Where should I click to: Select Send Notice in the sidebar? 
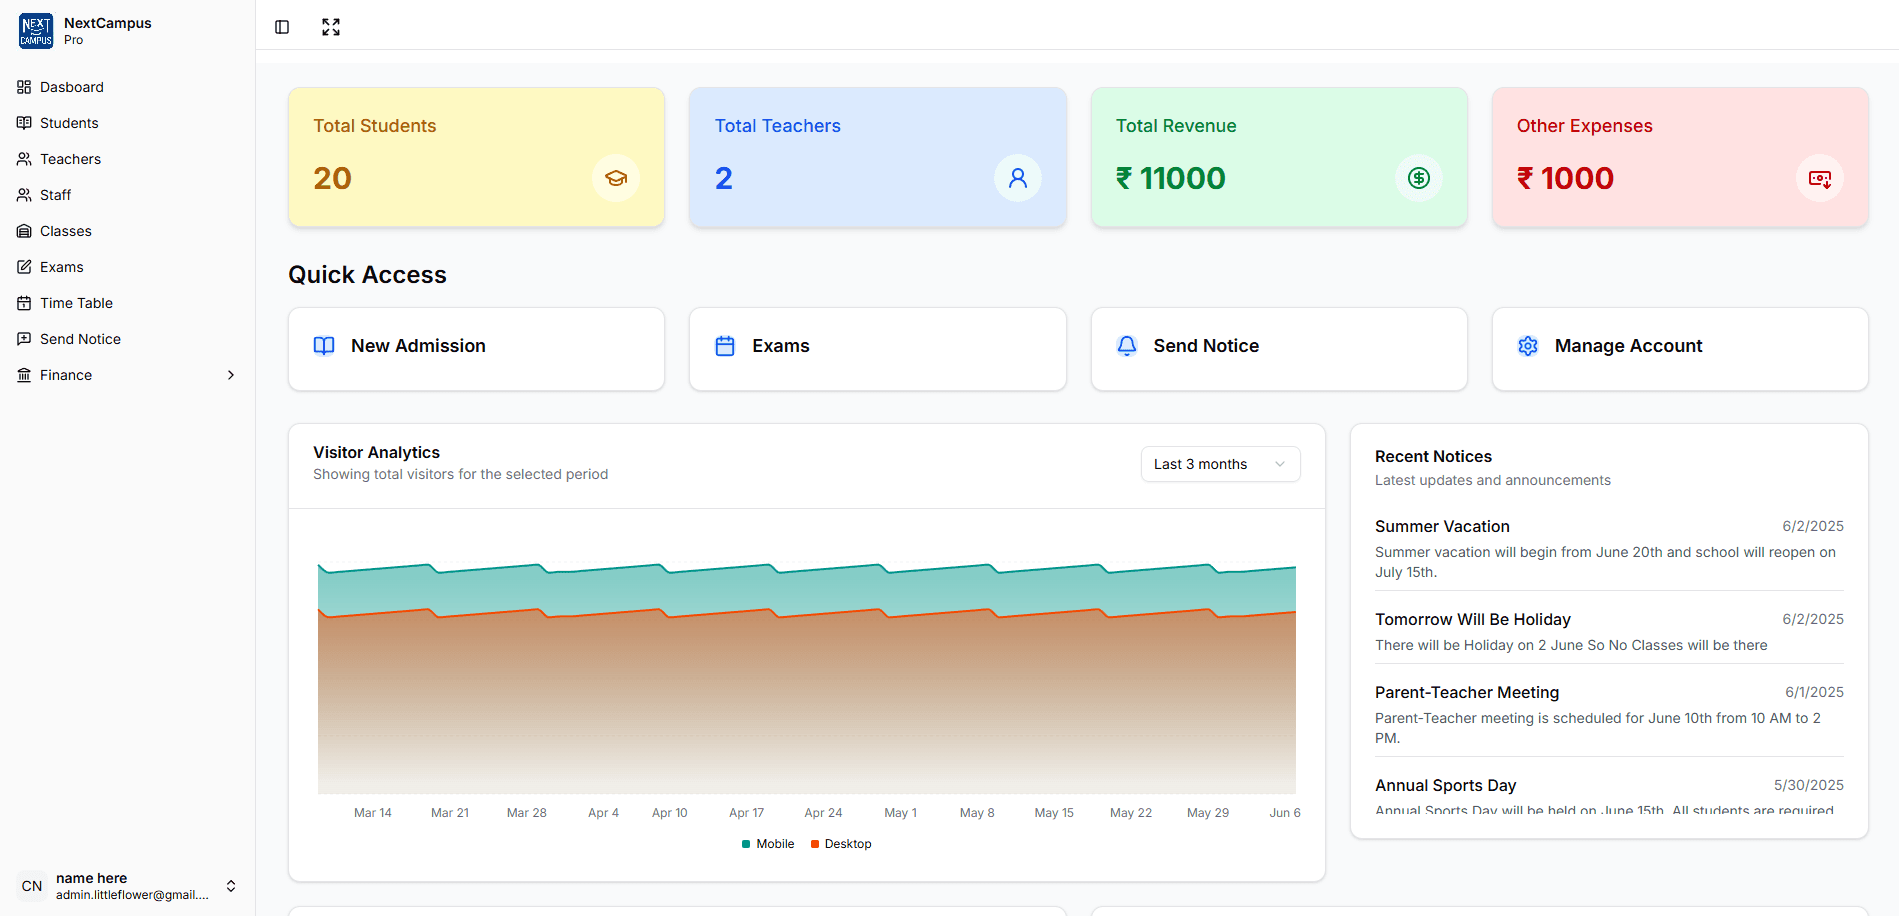(x=128, y=339)
